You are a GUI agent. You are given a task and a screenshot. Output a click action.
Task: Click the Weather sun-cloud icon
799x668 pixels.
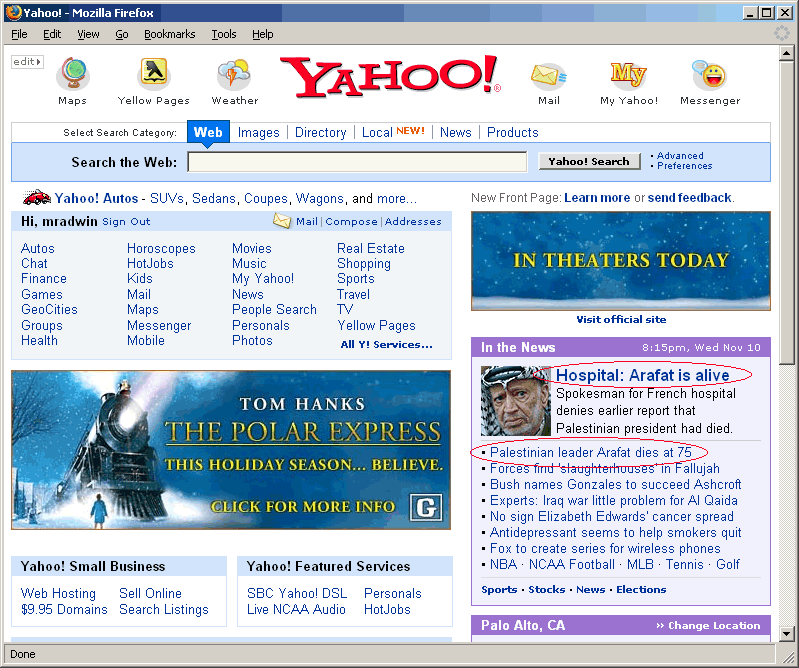tap(234, 75)
